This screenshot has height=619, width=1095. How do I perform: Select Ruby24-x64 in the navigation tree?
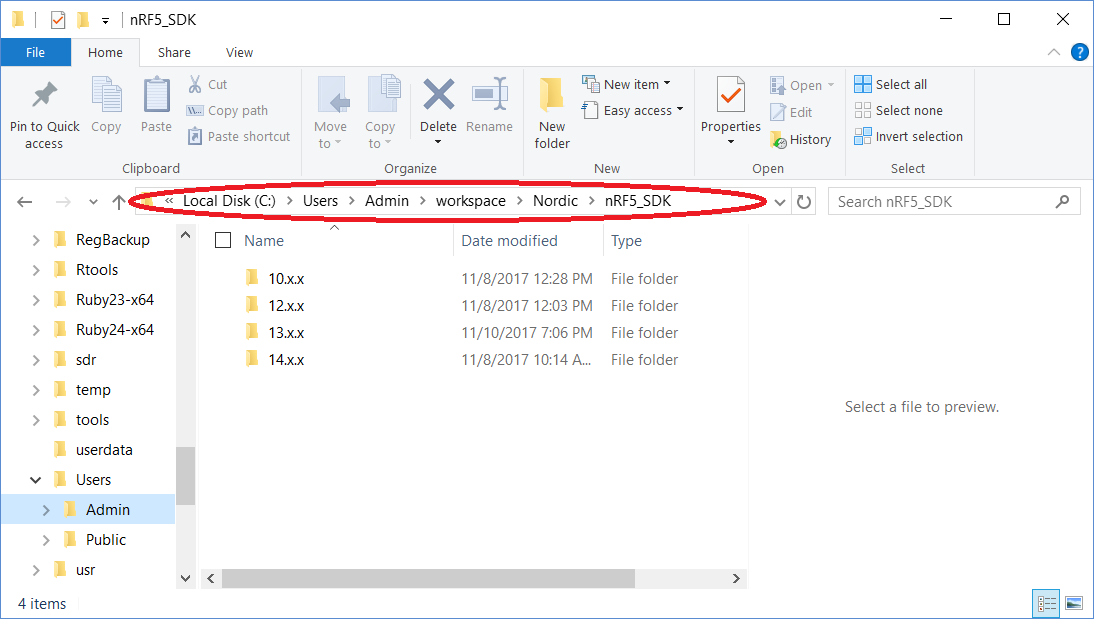coord(115,330)
